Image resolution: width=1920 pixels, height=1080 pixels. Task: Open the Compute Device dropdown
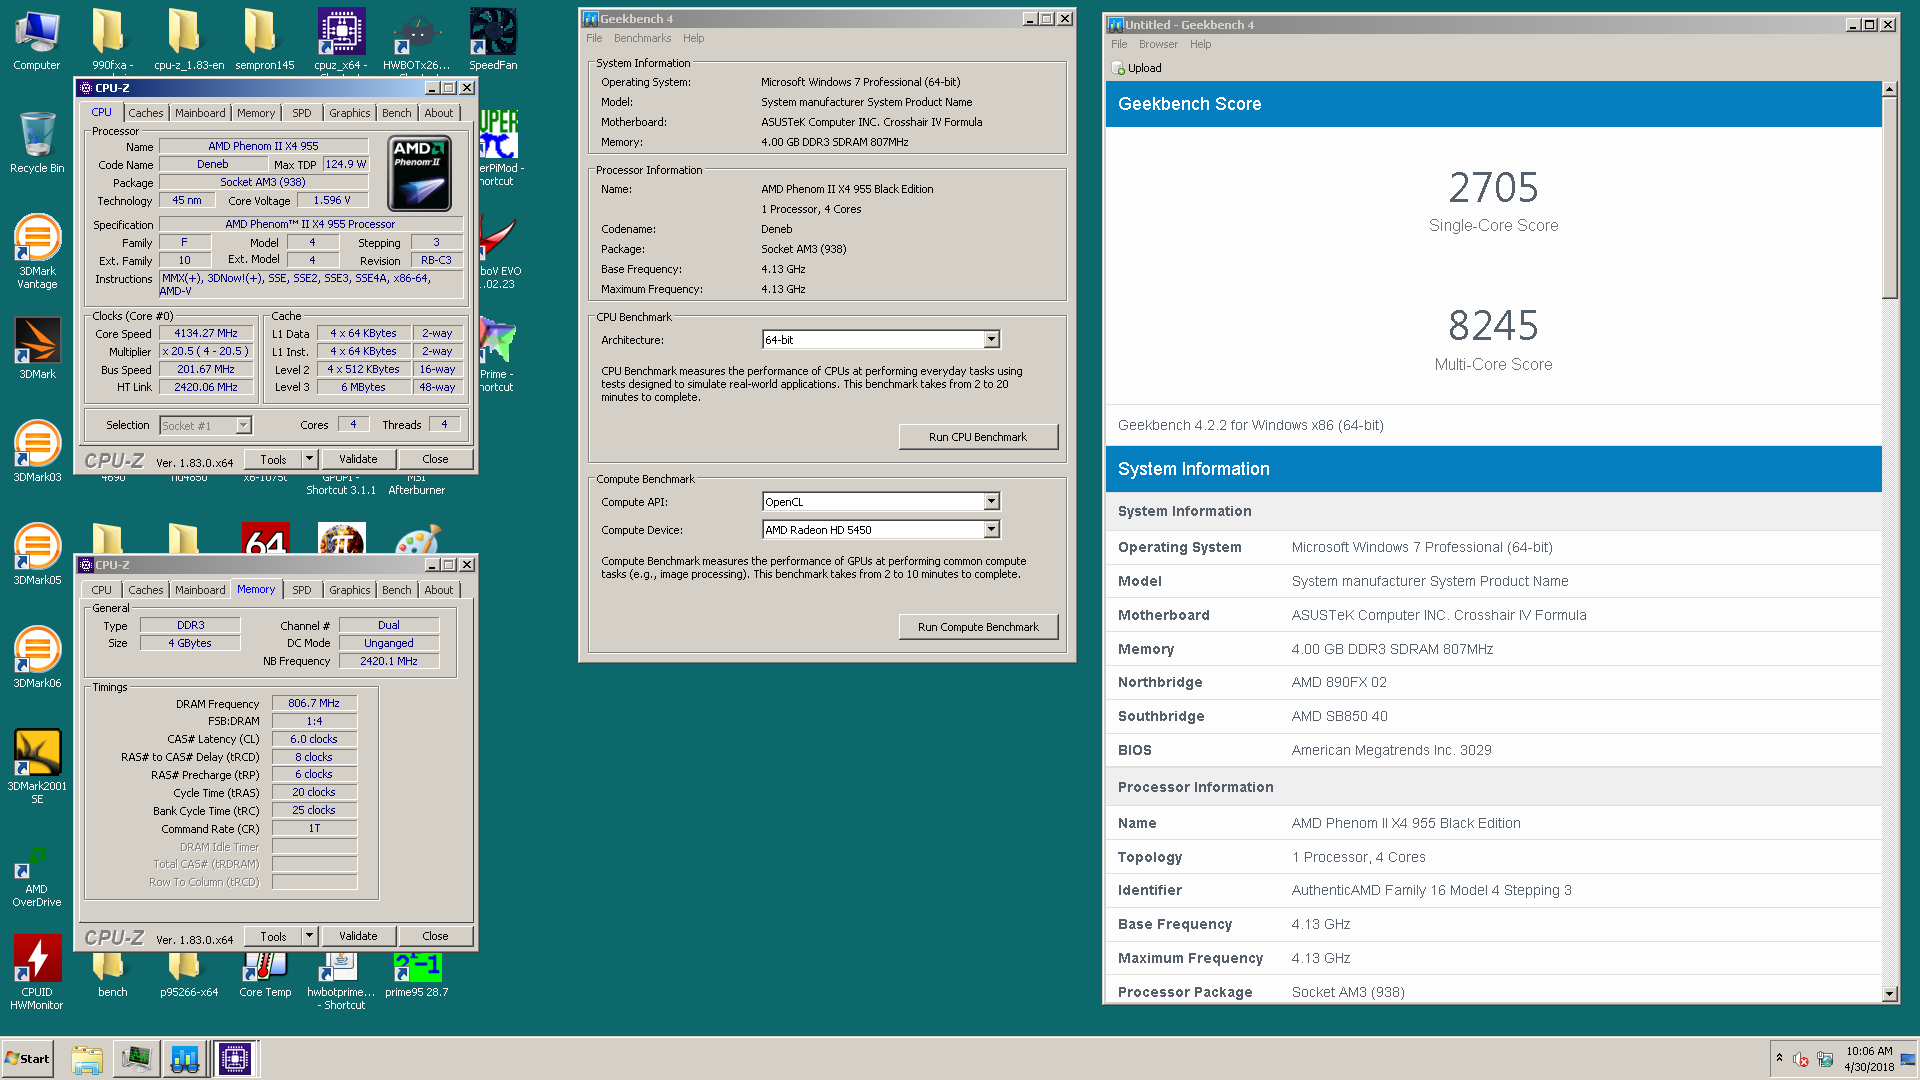[991, 530]
